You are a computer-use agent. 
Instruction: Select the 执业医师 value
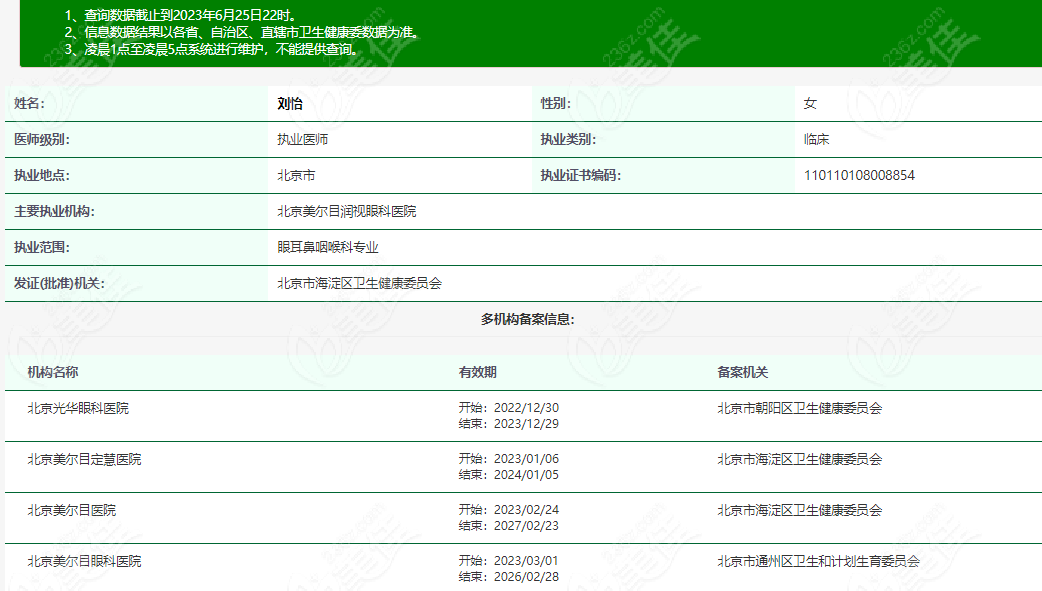coord(302,140)
